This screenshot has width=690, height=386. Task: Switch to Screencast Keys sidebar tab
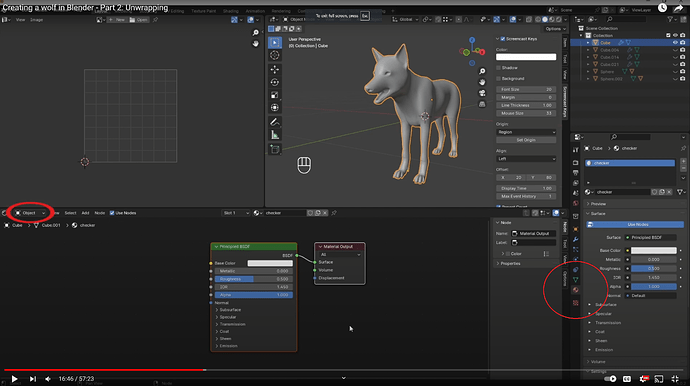click(x=565, y=102)
